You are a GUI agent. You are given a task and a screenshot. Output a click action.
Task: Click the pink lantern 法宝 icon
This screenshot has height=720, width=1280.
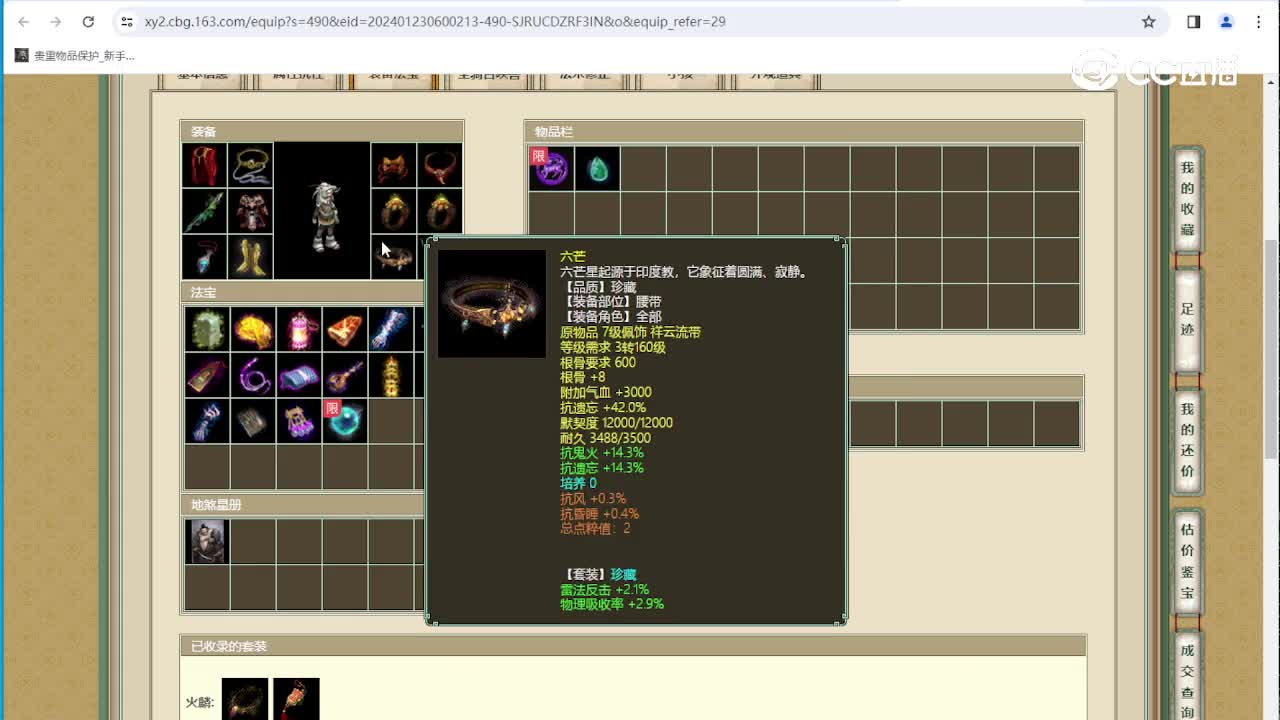pyautogui.click(x=299, y=329)
